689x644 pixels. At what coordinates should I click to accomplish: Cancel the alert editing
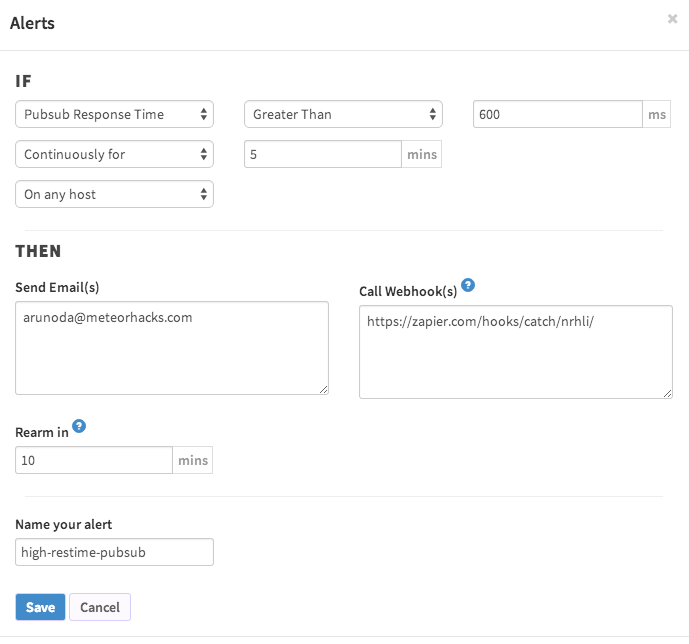pos(100,607)
